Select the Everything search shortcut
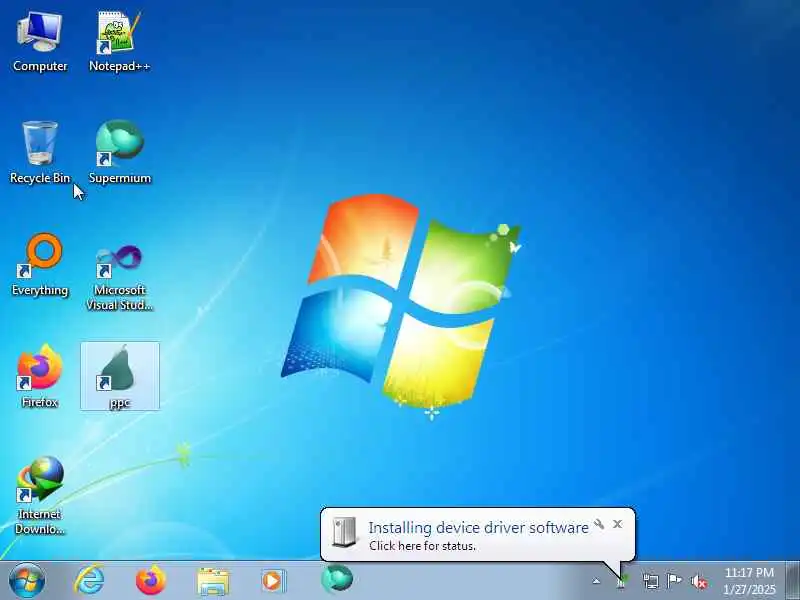 (40, 264)
